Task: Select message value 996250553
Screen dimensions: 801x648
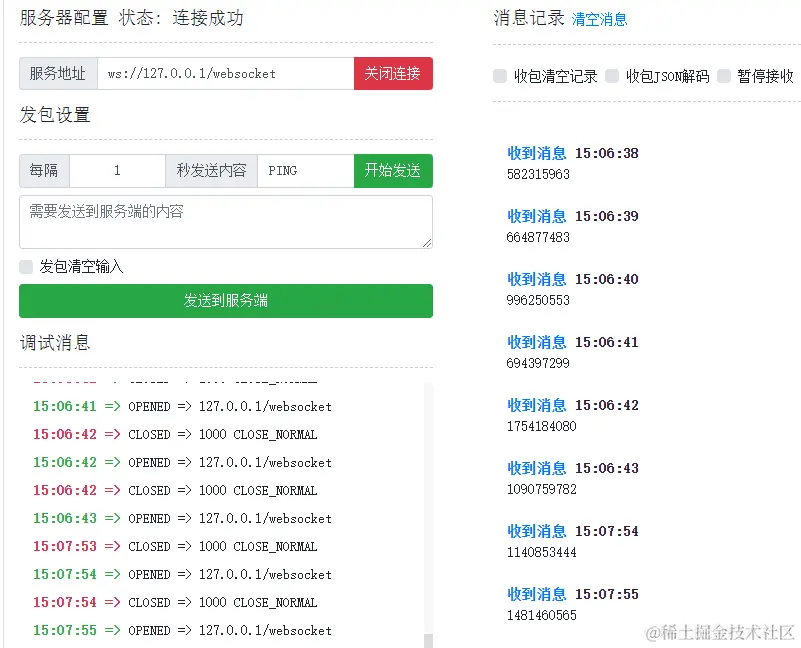Action: click(x=538, y=300)
